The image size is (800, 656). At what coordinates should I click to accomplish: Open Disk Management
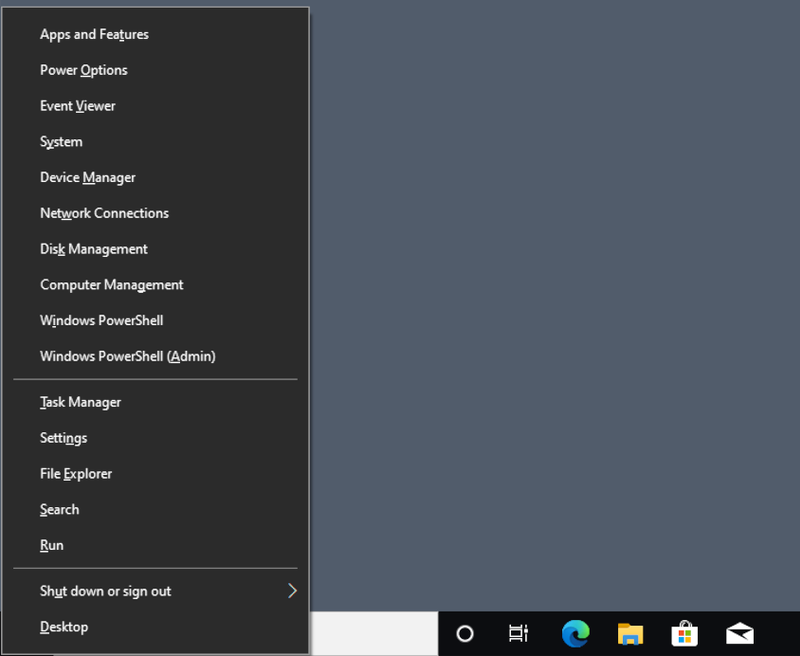[x=155, y=248]
